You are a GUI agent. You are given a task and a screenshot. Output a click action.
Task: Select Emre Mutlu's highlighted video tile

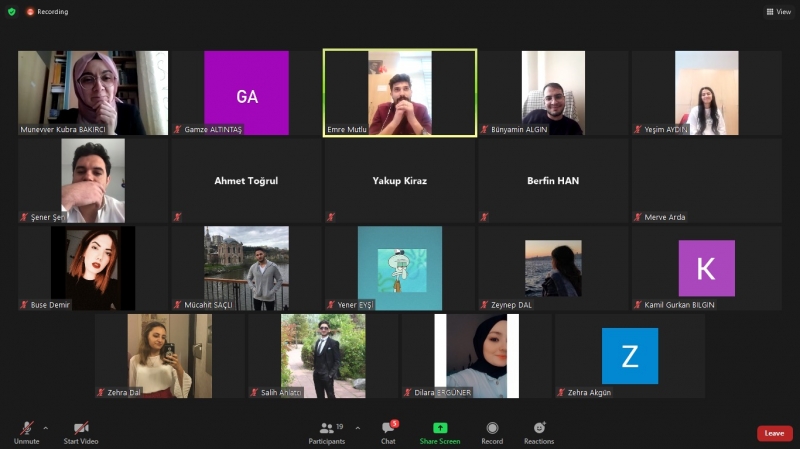399,92
